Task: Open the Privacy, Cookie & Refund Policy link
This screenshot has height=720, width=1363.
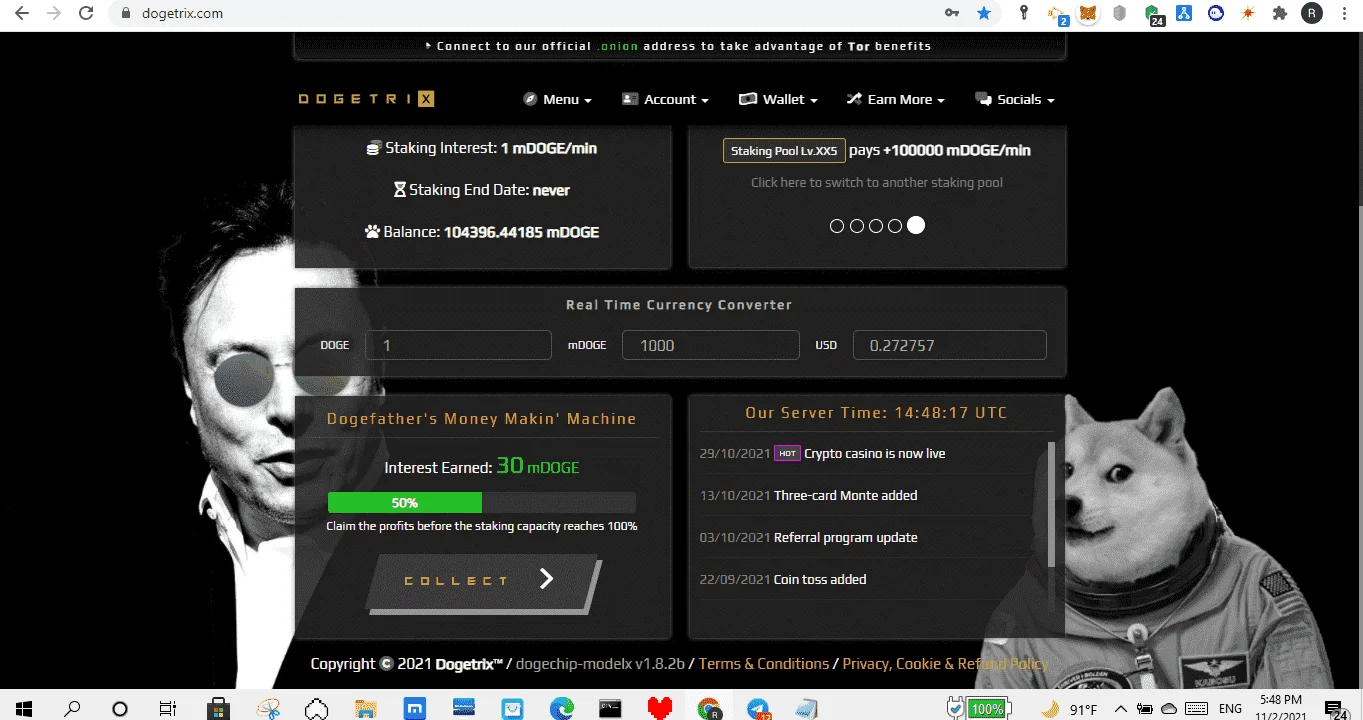Action: [x=945, y=664]
